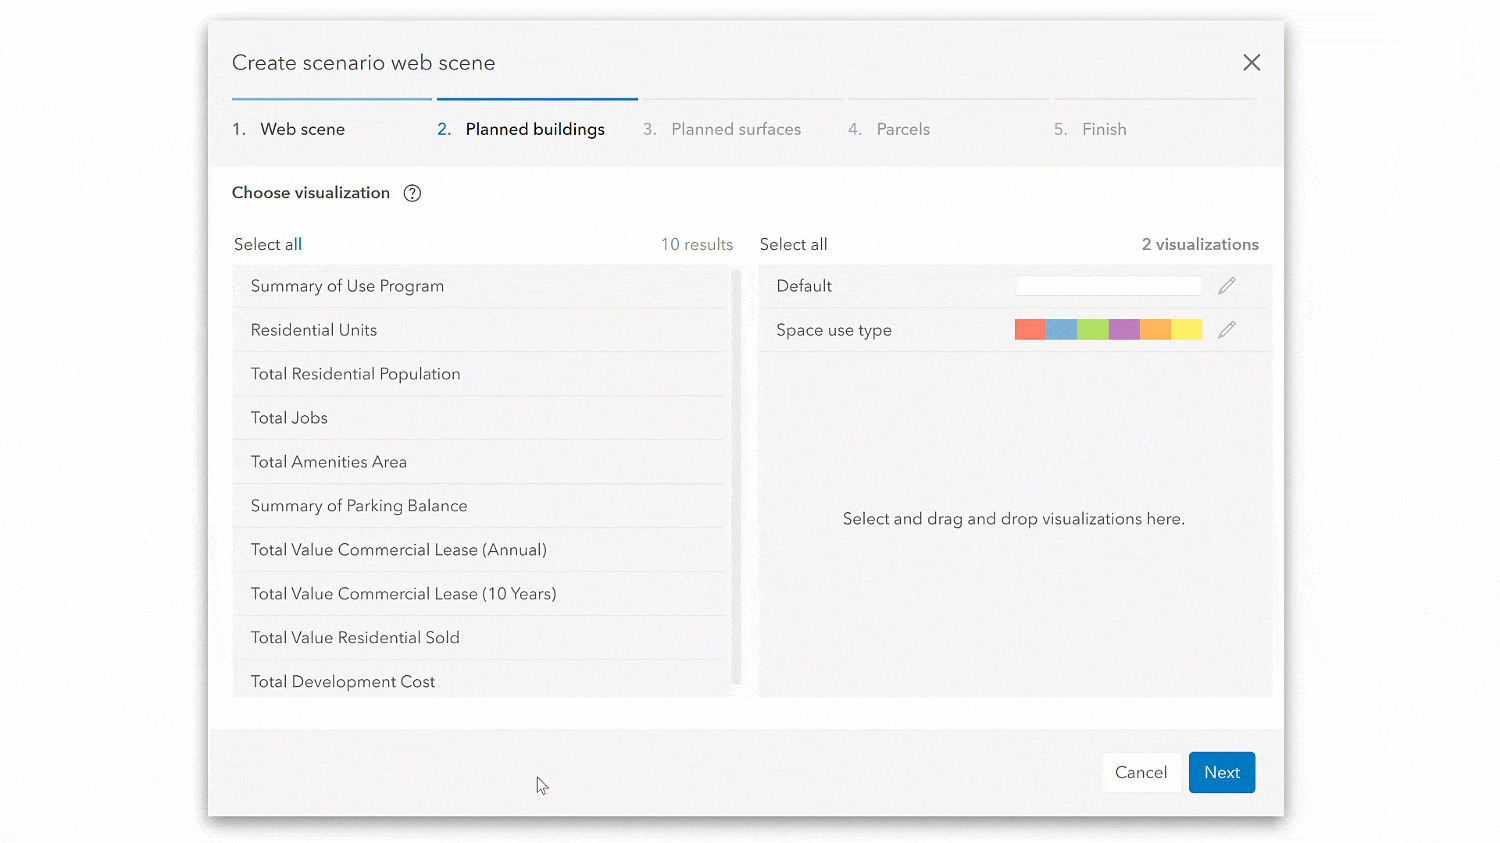Edit the Default visualization with the pencil icon

click(x=1227, y=285)
